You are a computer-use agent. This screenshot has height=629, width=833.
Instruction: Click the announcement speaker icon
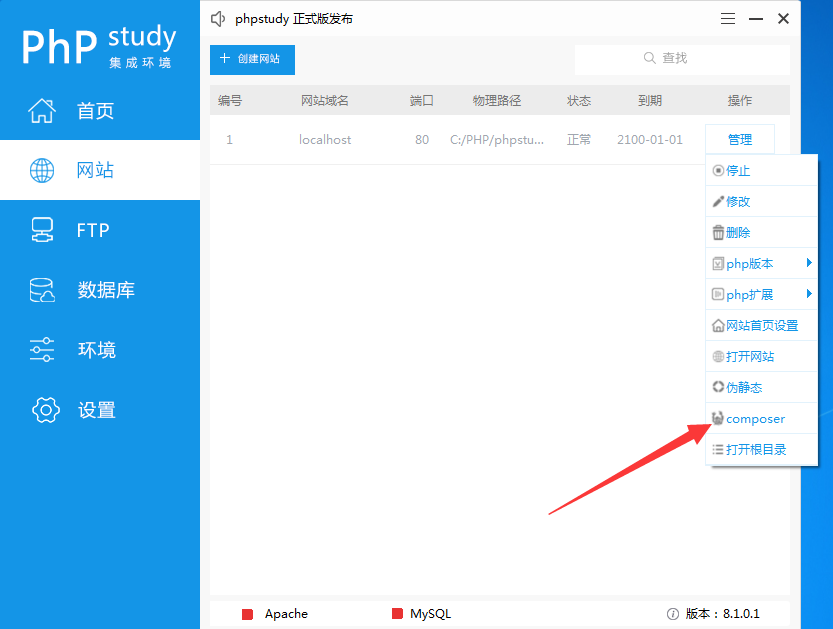(x=218, y=18)
